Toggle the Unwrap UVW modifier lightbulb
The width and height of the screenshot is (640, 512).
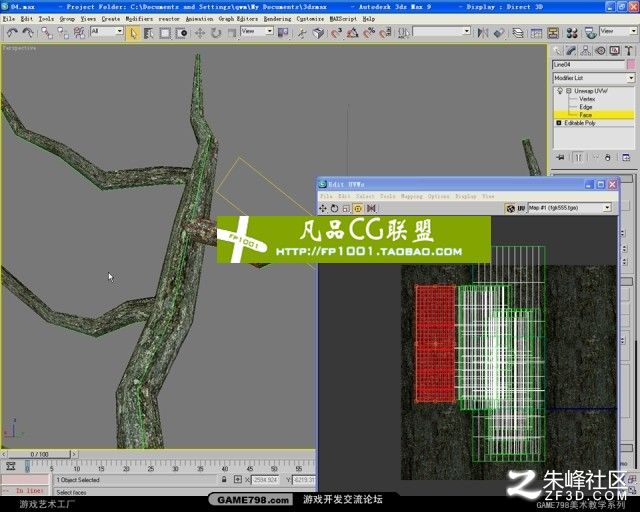pos(560,91)
